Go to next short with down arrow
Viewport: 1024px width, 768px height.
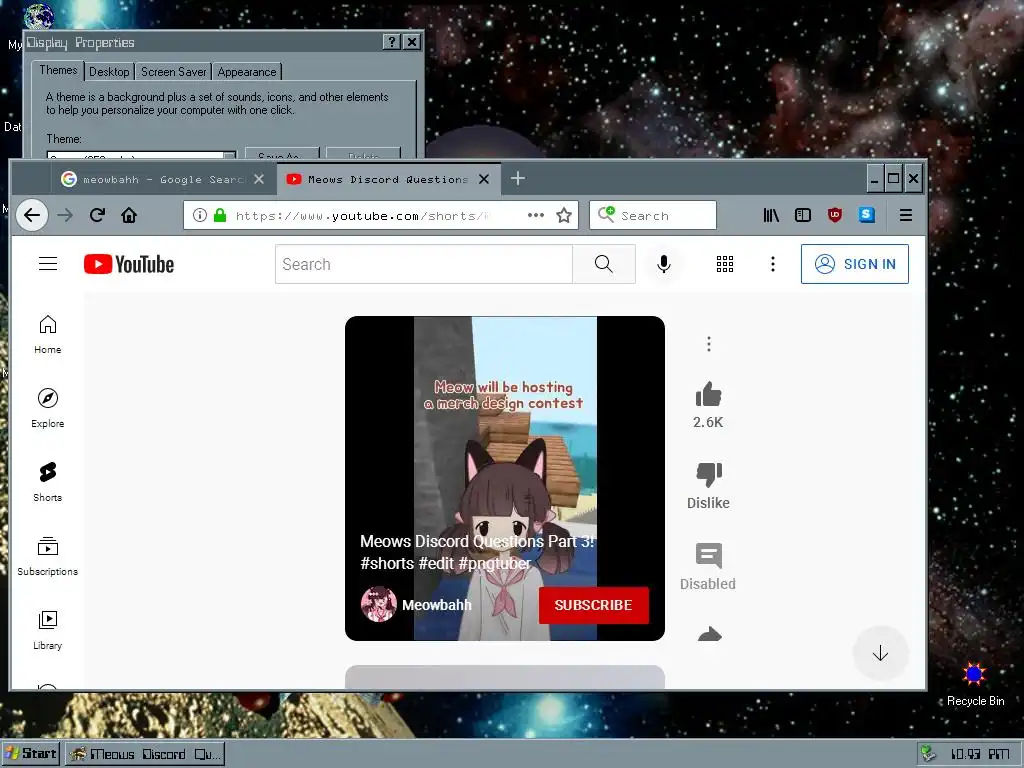(880, 653)
